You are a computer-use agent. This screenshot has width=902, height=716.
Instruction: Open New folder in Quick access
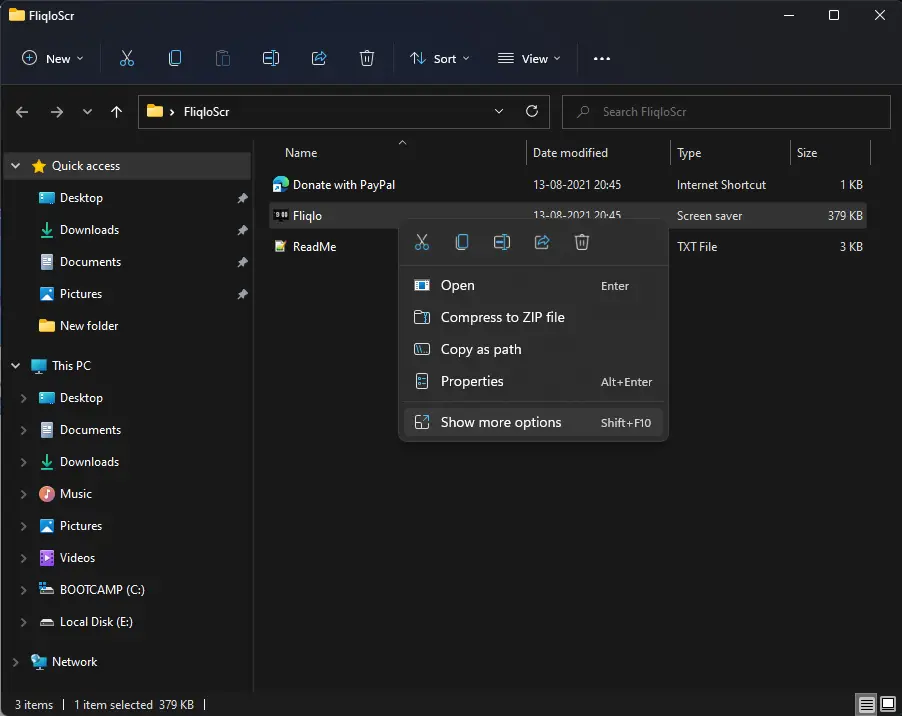pos(89,326)
